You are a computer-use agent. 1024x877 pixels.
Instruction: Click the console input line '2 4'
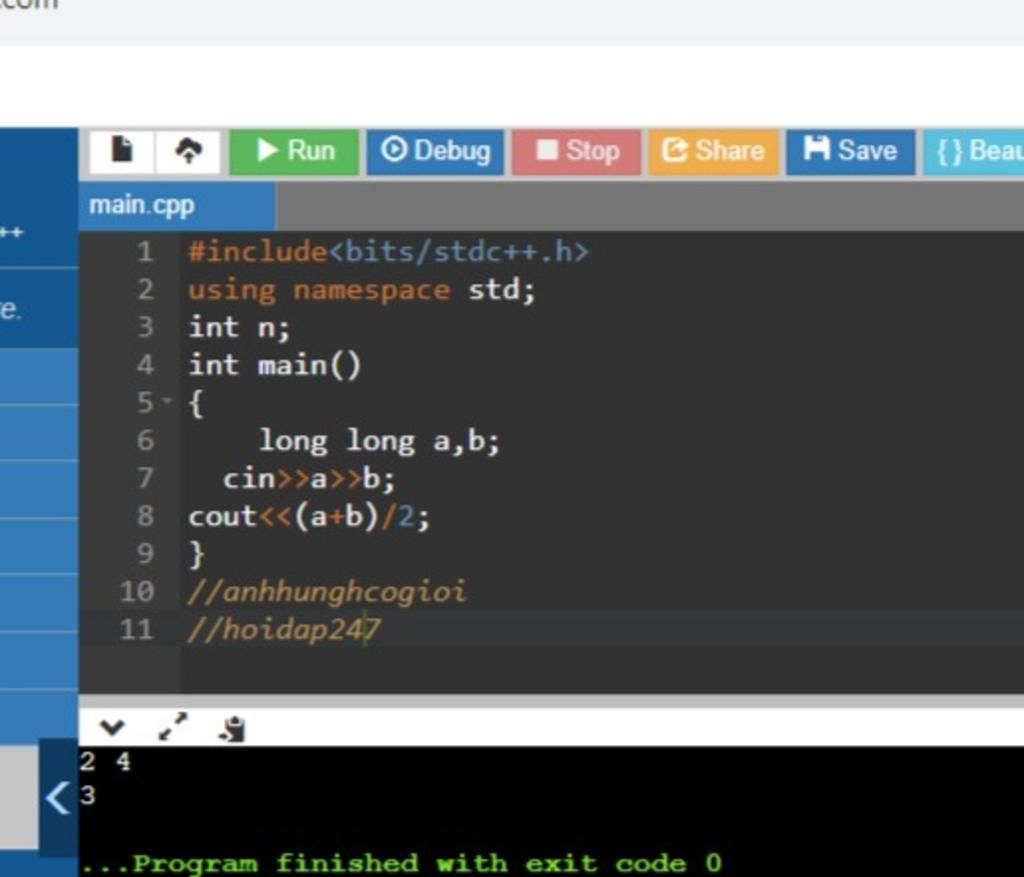click(x=105, y=761)
